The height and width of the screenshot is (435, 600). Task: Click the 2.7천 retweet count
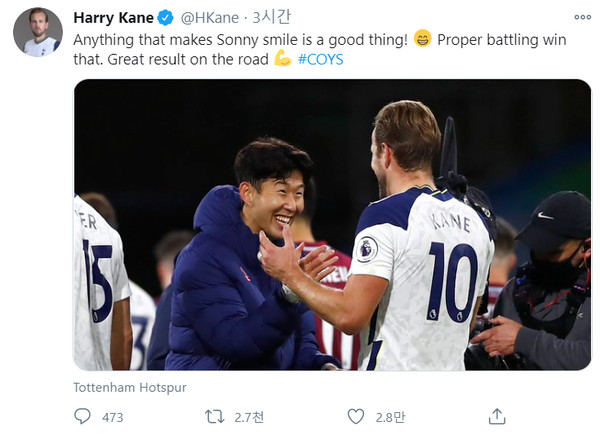[x=248, y=416]
